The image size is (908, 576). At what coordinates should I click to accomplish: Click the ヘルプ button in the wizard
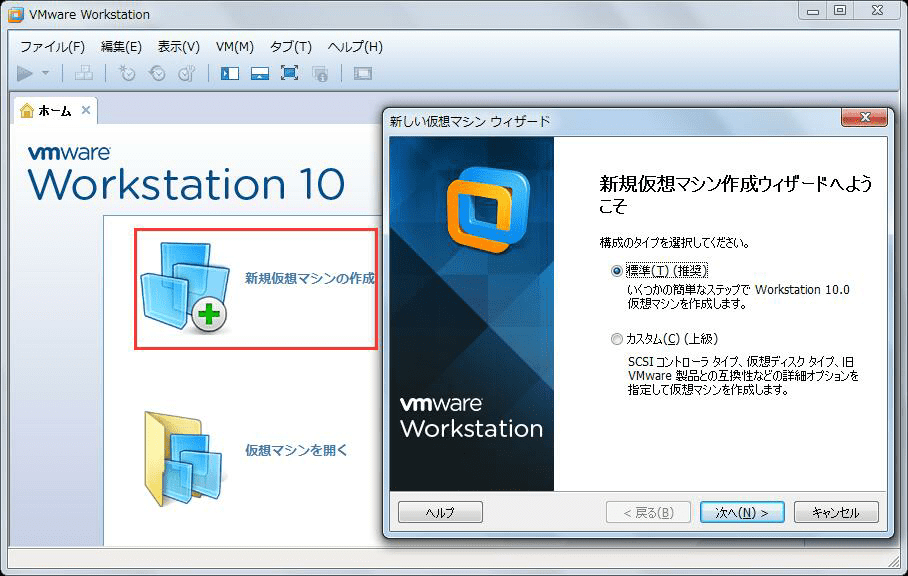[440, 512]
